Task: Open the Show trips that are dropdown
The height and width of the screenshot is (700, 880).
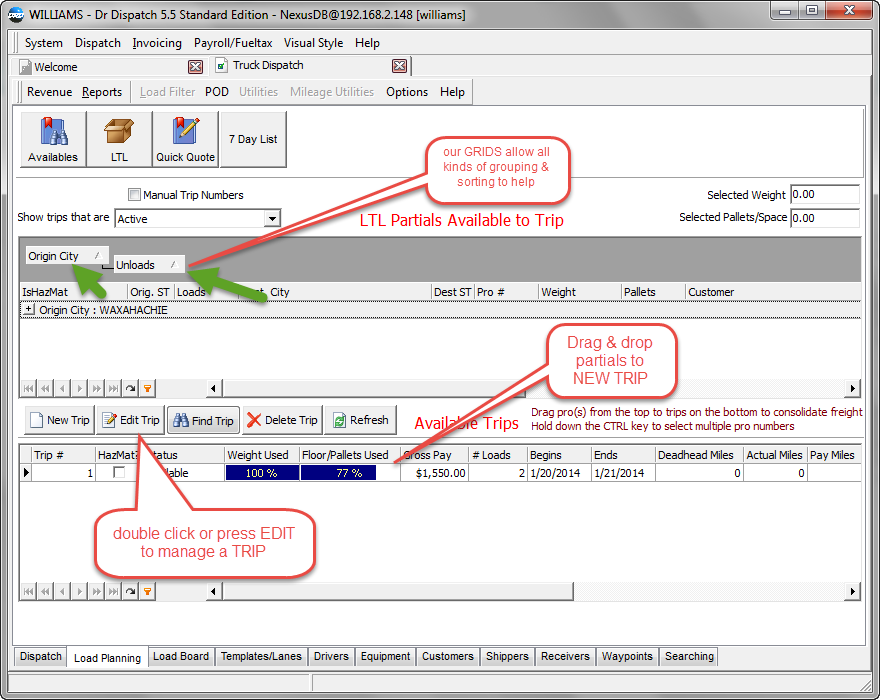Action: pos(272,218)
